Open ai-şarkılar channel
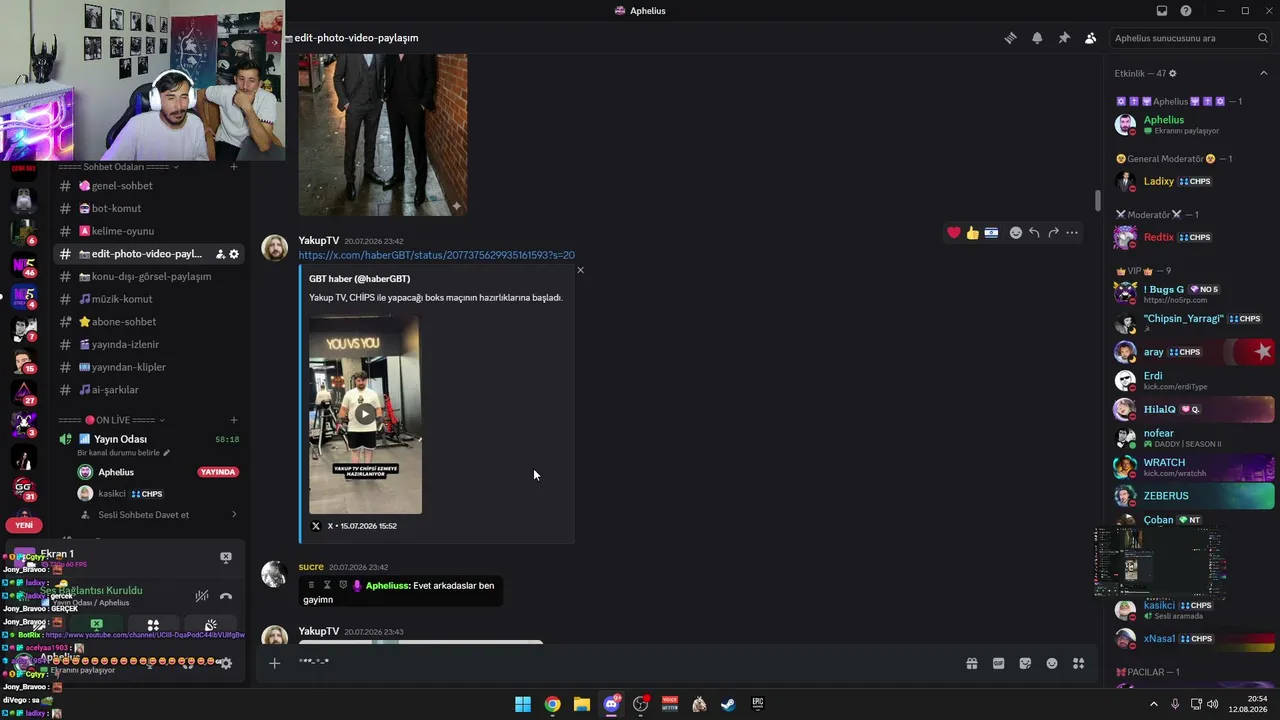The height and width of the screenshot is (720, 1280). pyautogui.click(x=150, y=390)
